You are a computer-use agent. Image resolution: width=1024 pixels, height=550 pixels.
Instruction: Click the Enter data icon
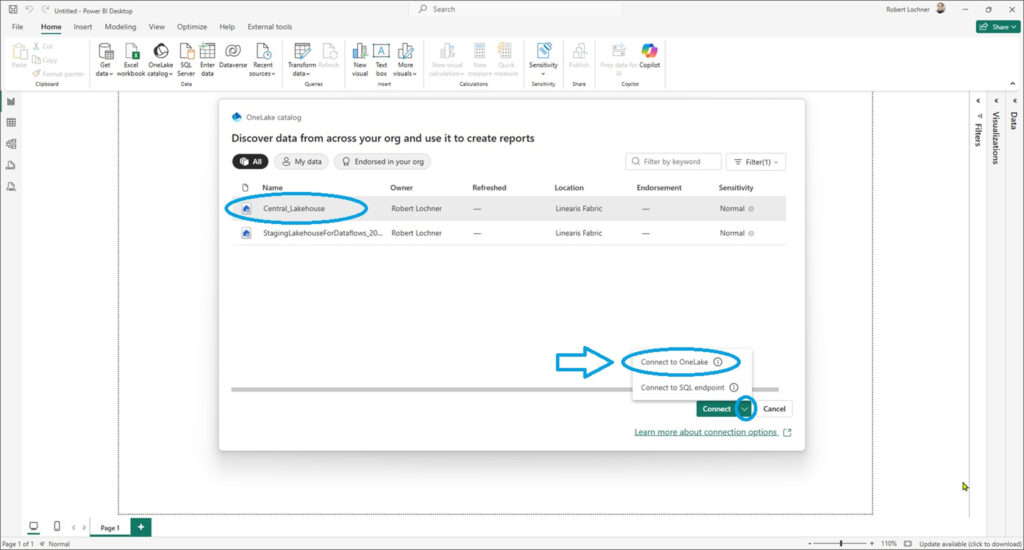207,51
